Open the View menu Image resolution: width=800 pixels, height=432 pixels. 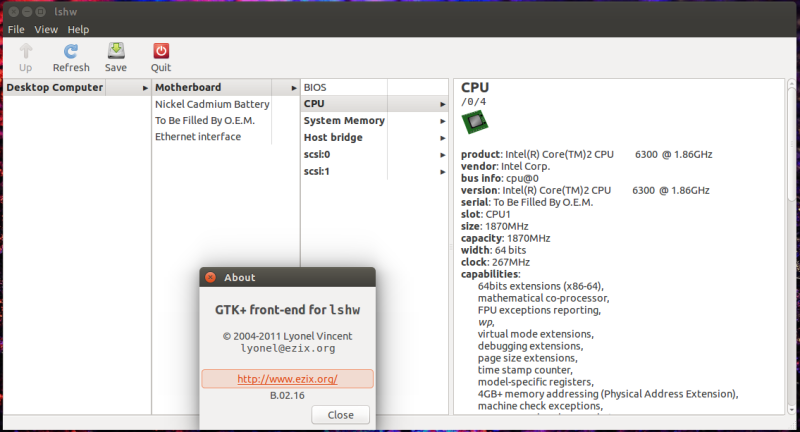(x=46, y=30)
